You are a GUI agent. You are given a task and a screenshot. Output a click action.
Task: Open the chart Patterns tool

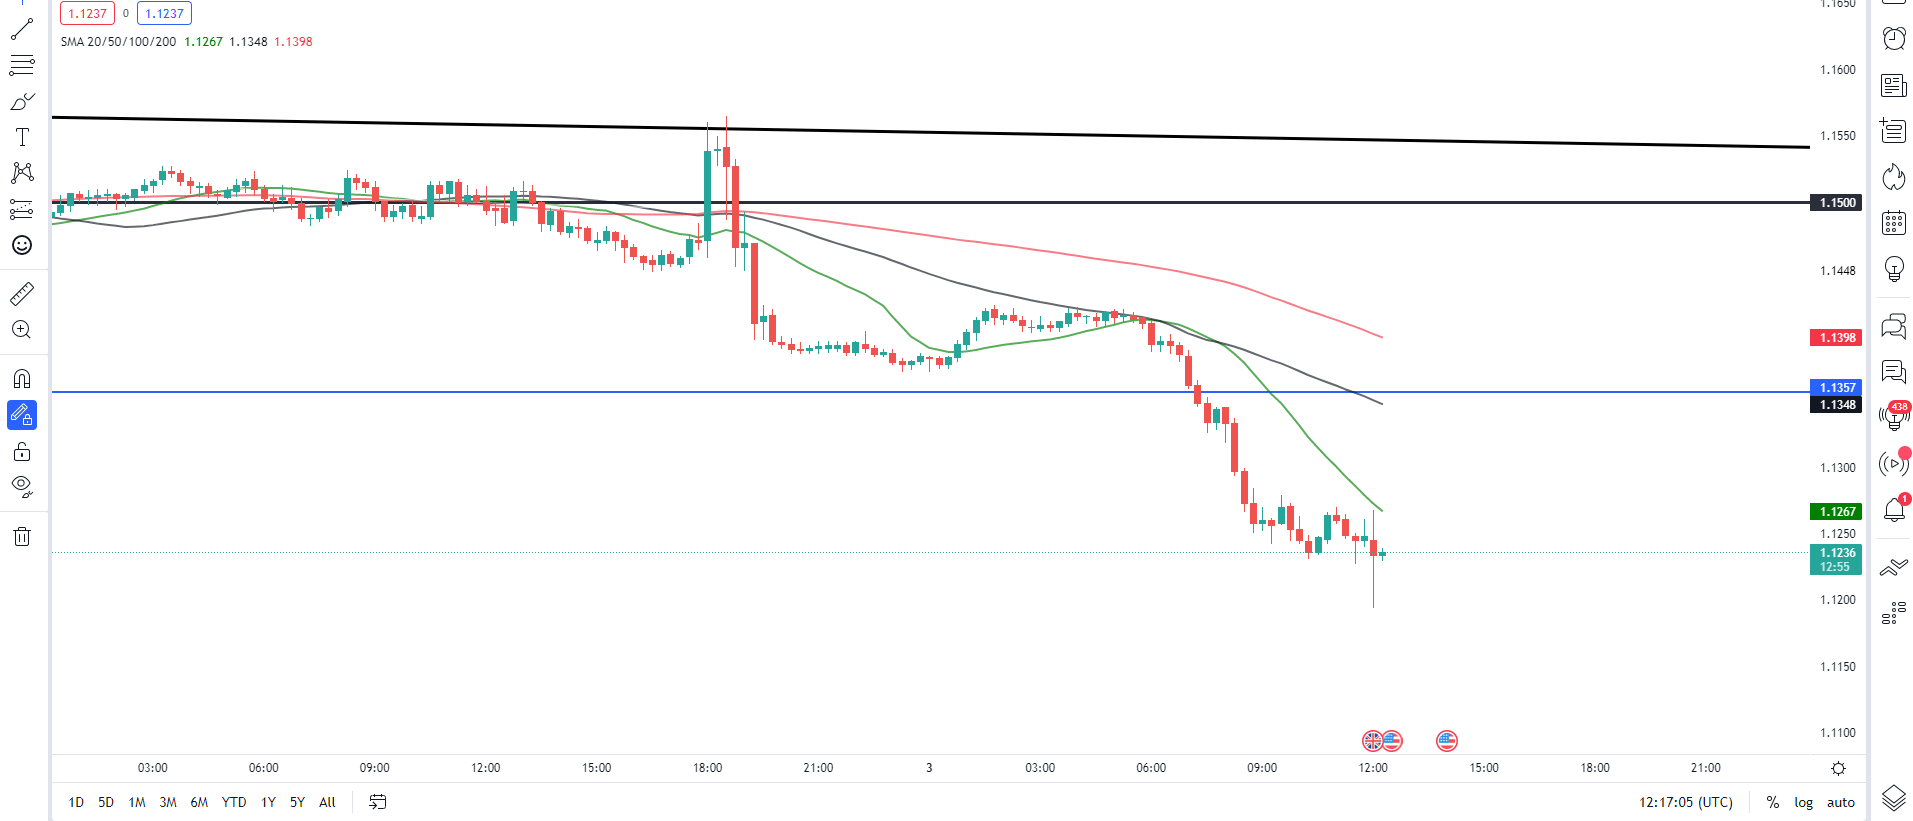[x=22, y=173]
